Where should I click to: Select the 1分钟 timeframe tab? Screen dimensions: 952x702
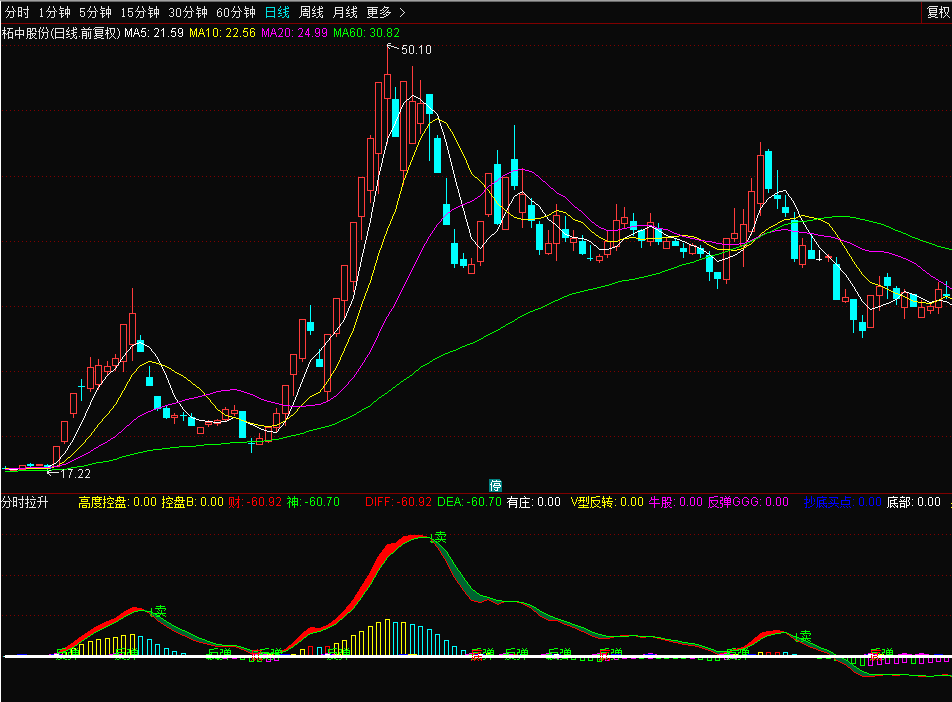tap(54, 12)
